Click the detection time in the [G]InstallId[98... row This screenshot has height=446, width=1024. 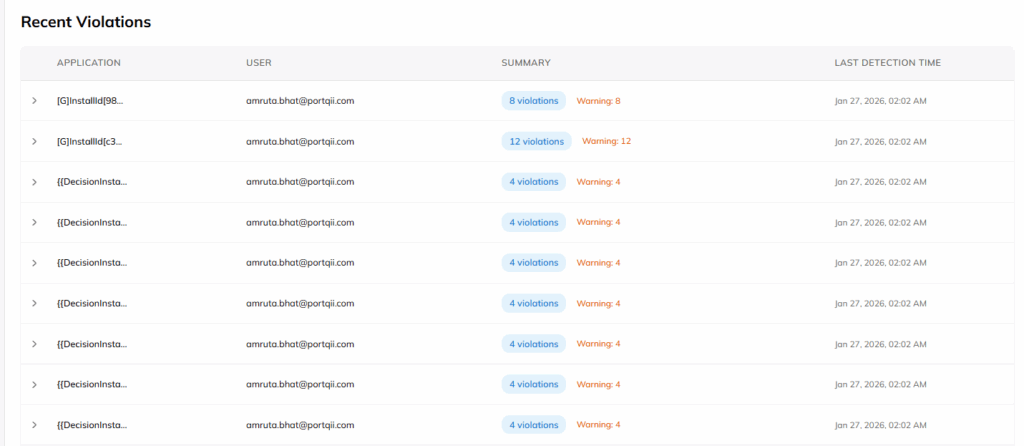(x=880, y=101)
